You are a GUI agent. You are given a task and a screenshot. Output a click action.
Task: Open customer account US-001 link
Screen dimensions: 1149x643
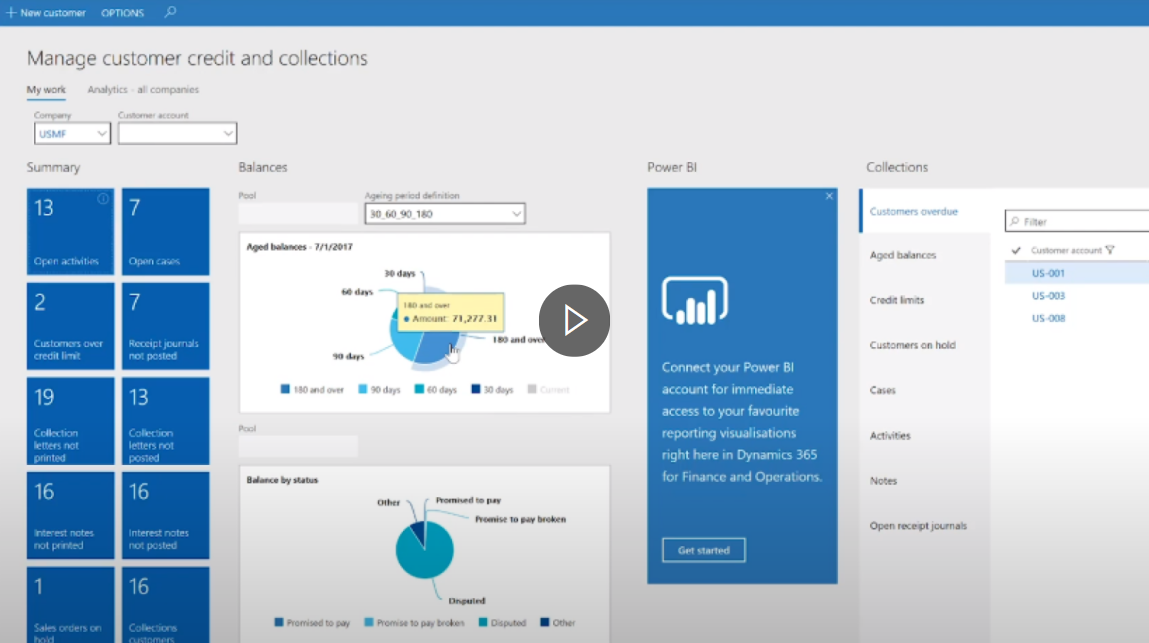click(x=1048, y=273)
